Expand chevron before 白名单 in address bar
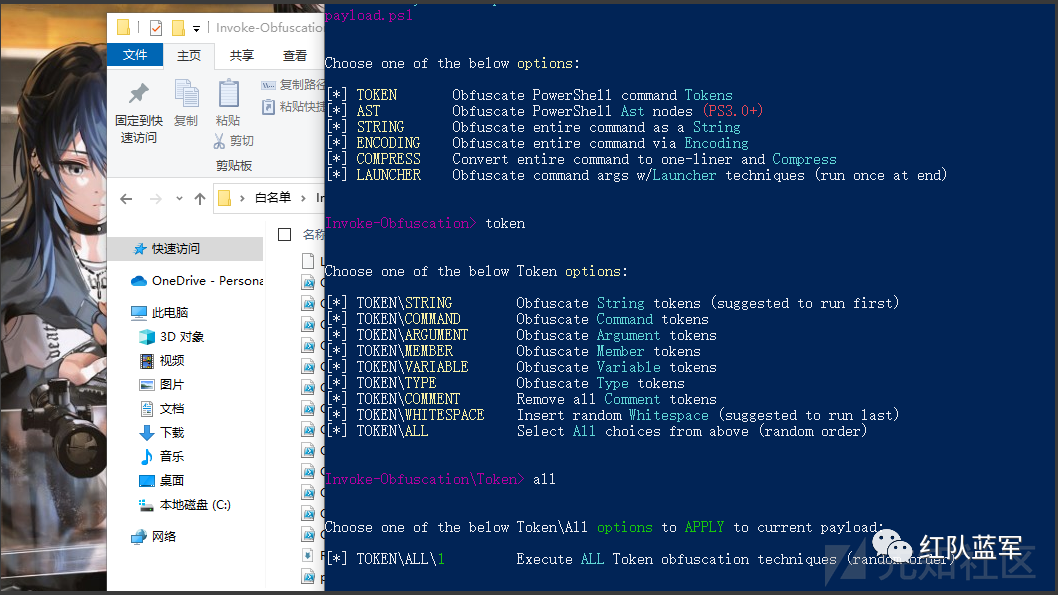This screenshot has height=595, width=1058. click(242, 198)
